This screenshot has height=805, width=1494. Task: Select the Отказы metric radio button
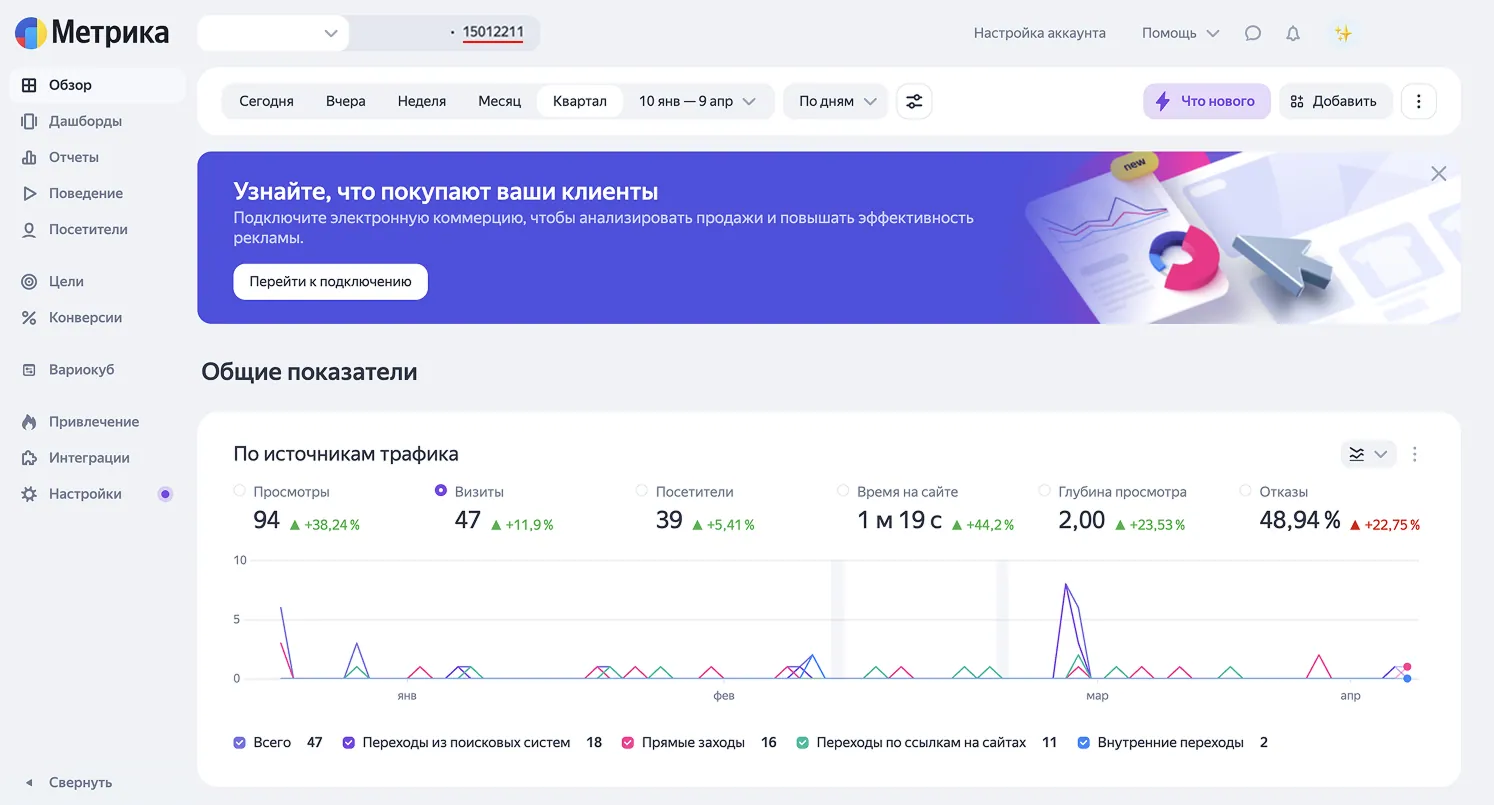pos(1245,491)
